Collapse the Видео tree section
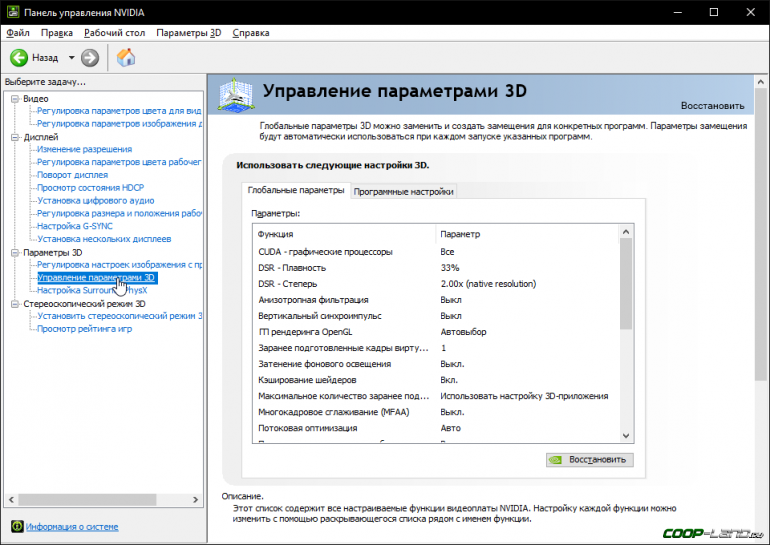770x545 pixels. [x=14, y=99]
